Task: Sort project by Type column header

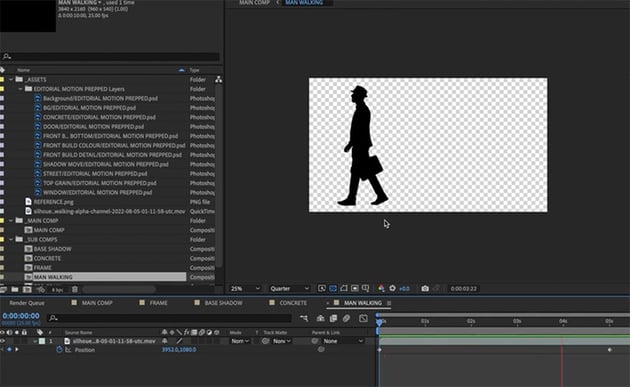Action: tap(194, 70)
